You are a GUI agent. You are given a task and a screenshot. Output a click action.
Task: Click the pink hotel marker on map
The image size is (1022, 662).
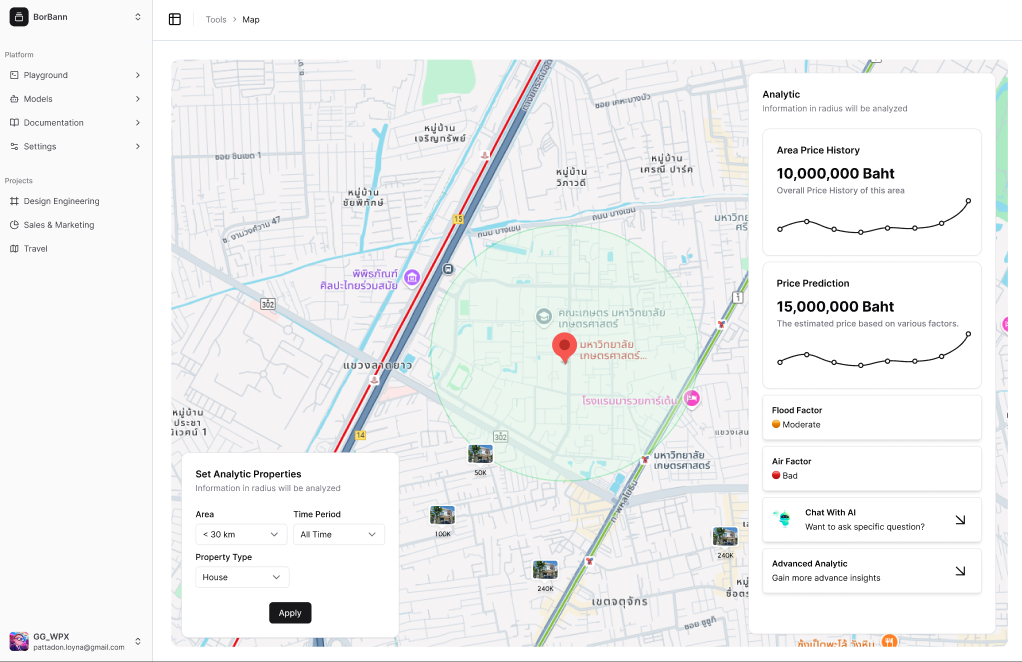point(691,400)
